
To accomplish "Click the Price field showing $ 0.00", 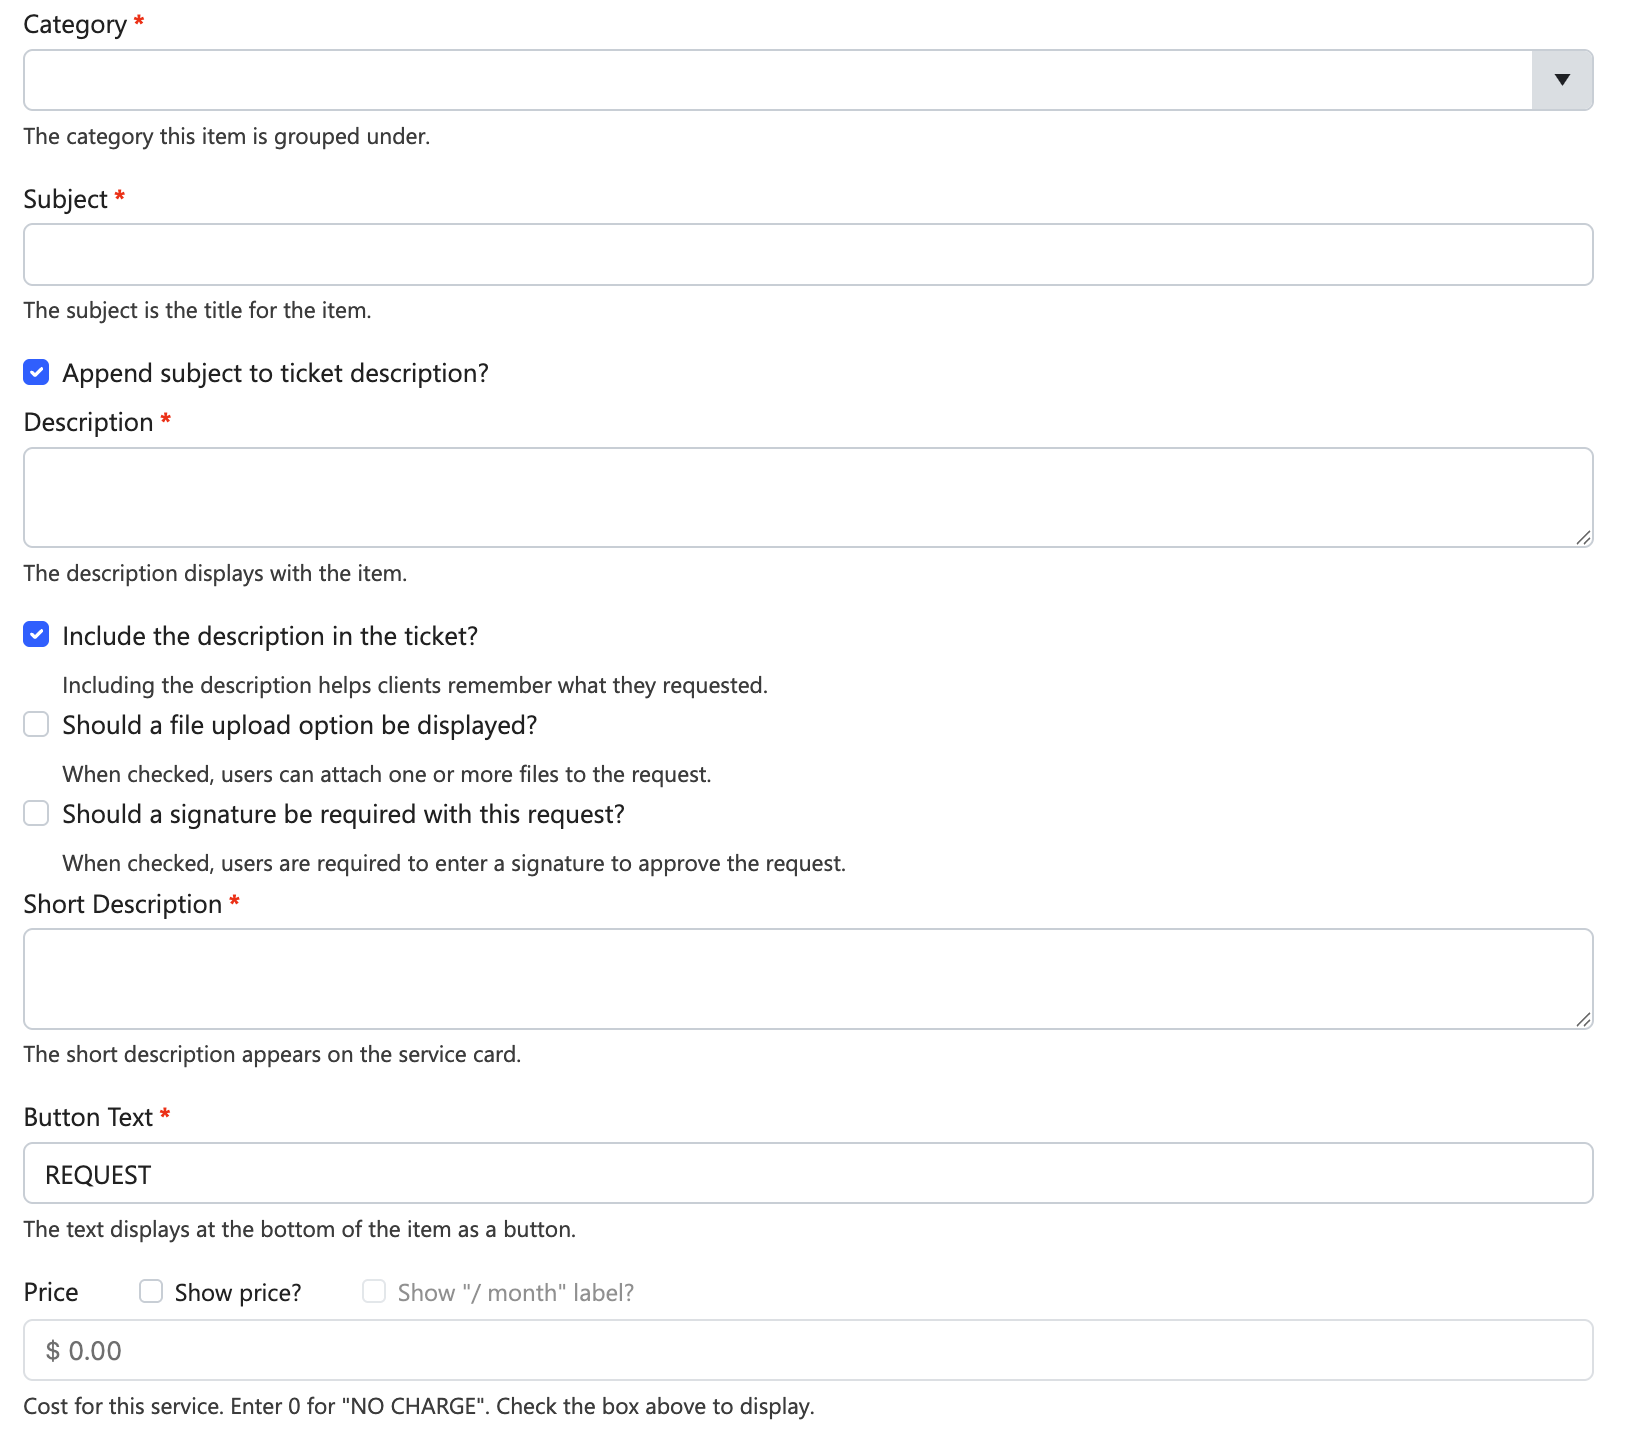I will pyautogui.click(x=808, y=1350).
